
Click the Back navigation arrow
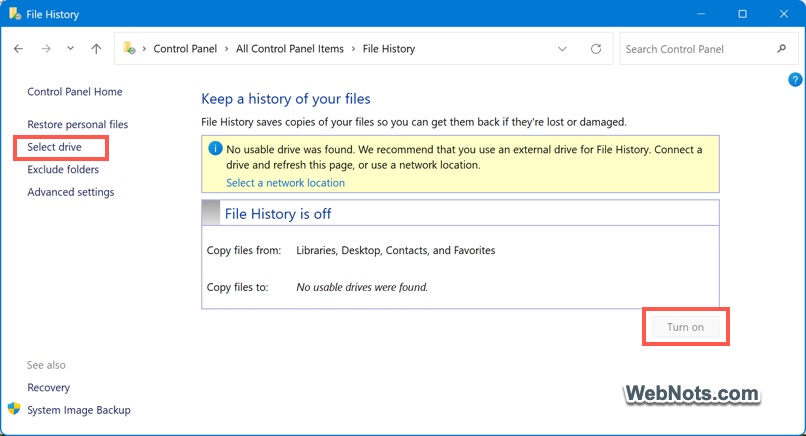pos(19,49)
